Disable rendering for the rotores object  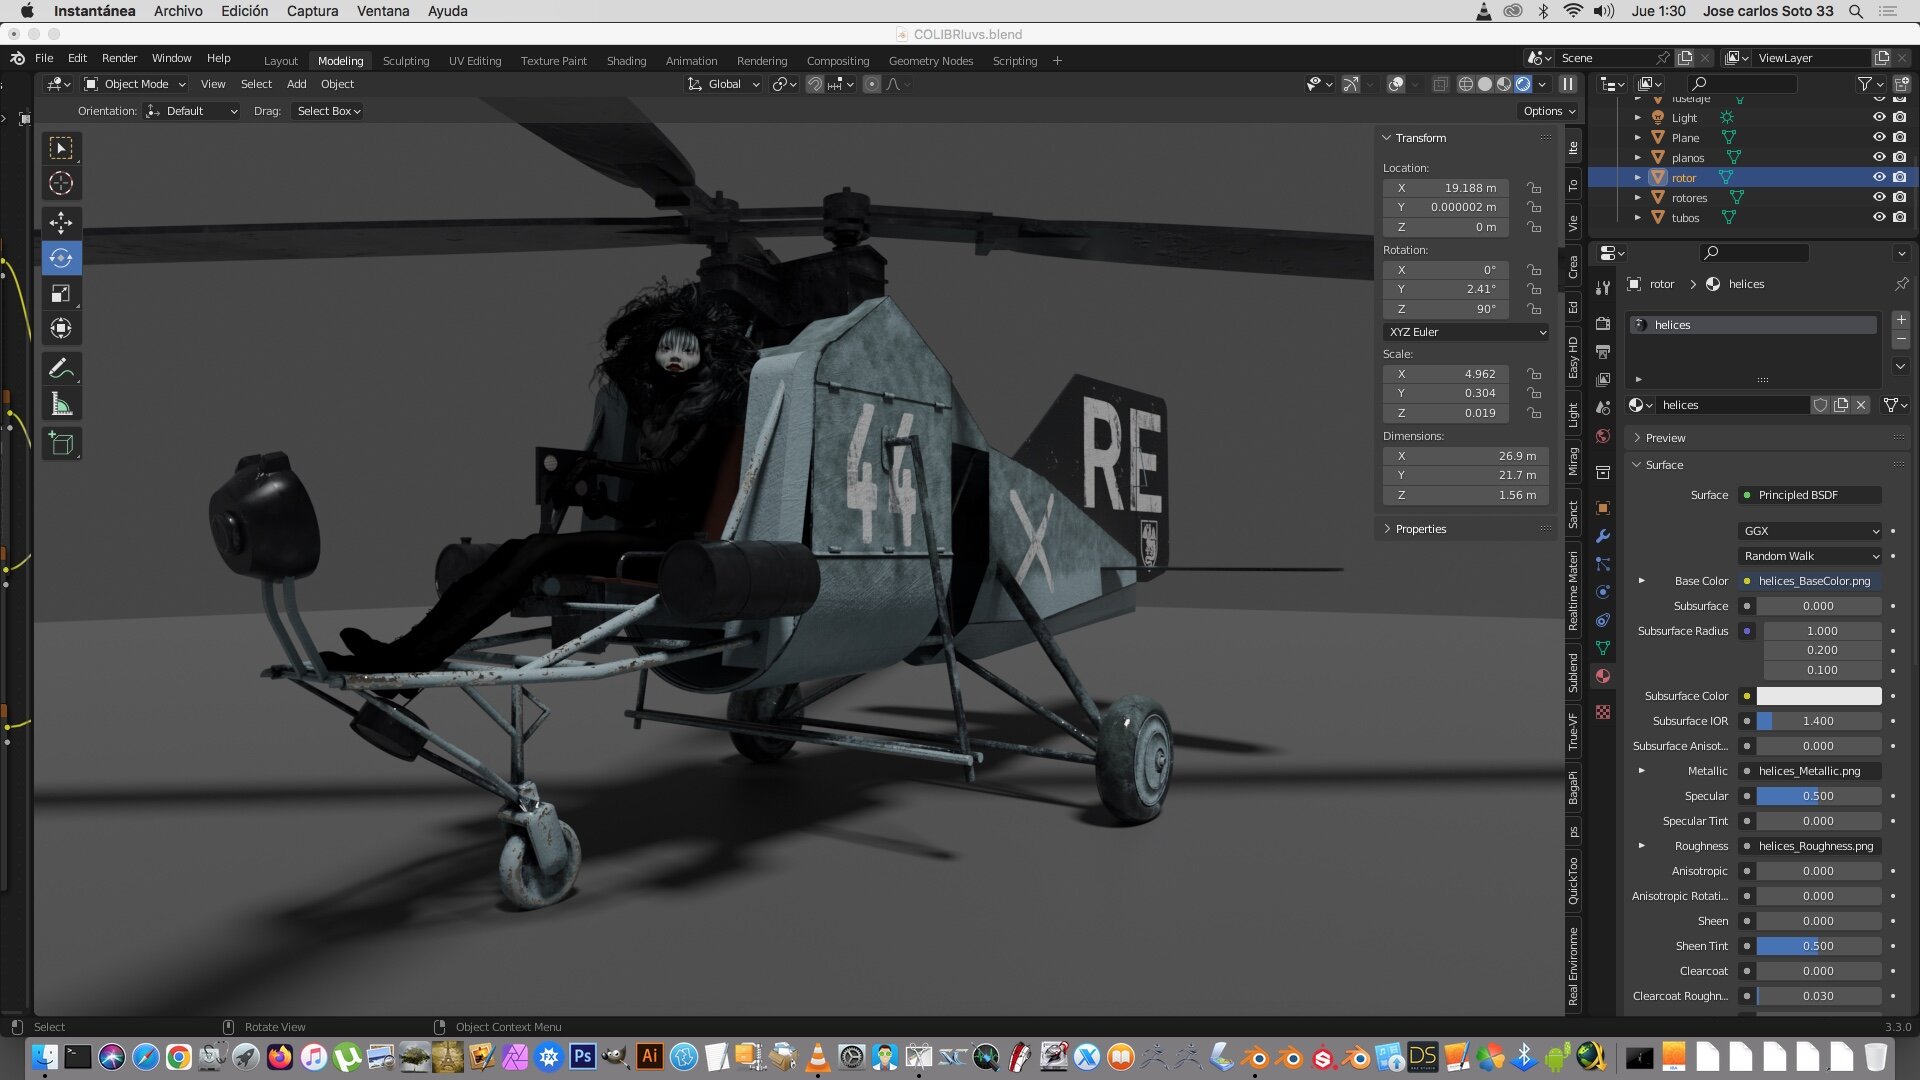pyautogui.click(x=1899, y=197)
